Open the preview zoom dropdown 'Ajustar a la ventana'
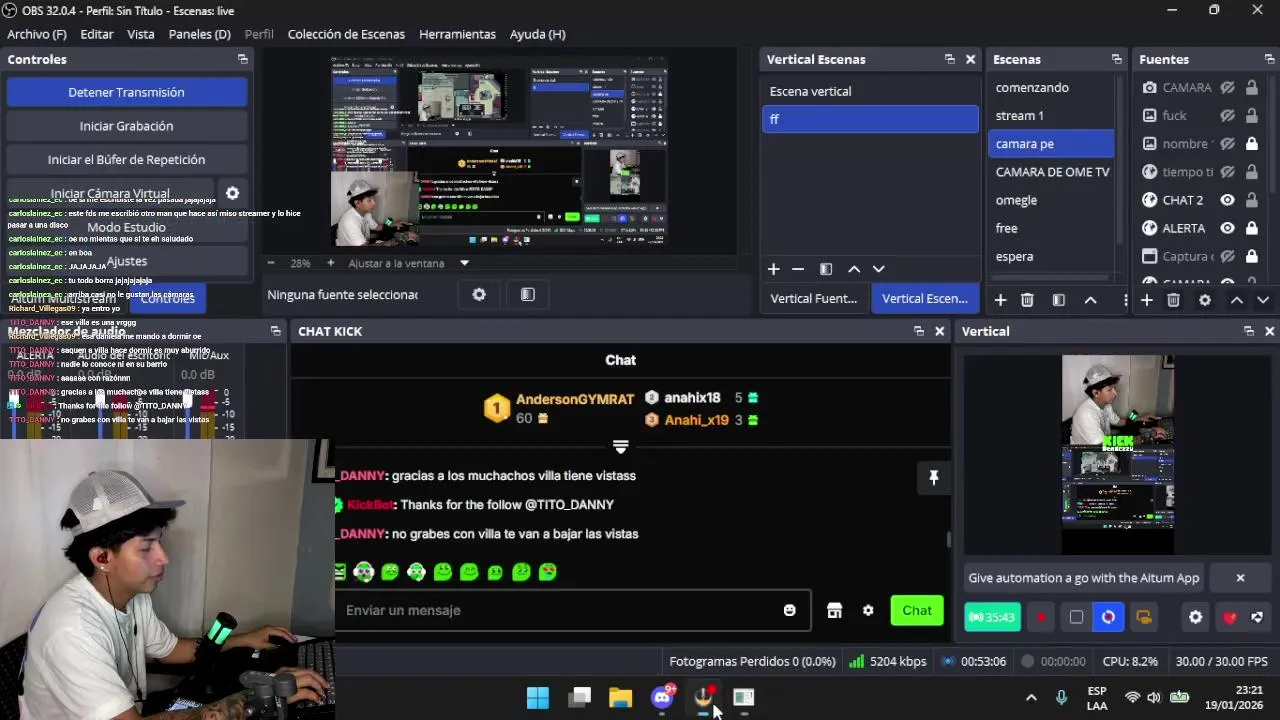 click(409, 263)
